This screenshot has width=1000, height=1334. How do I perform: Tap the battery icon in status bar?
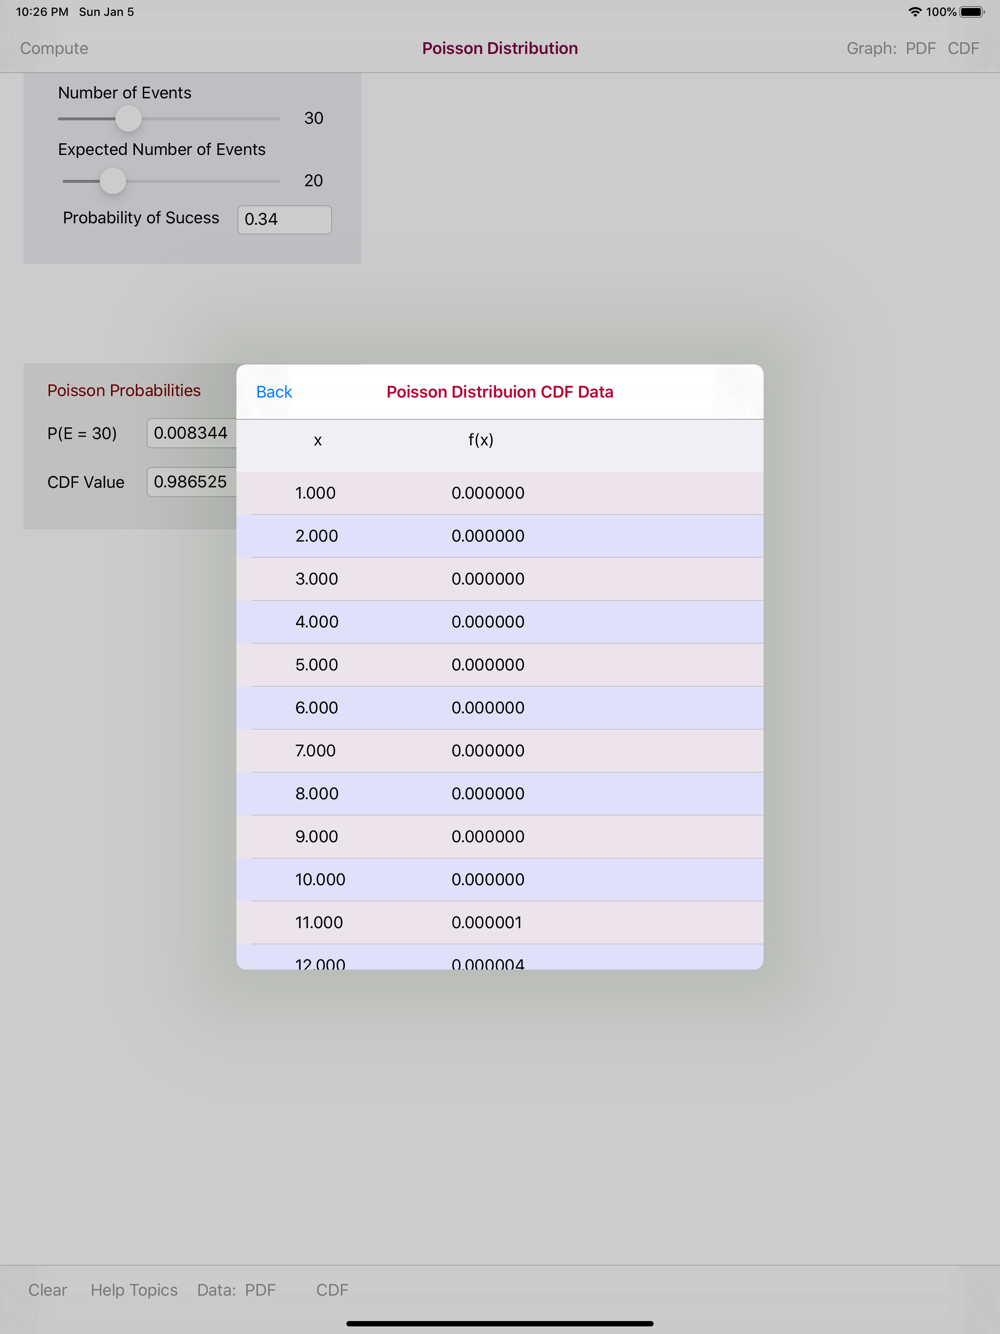[973, 12]
